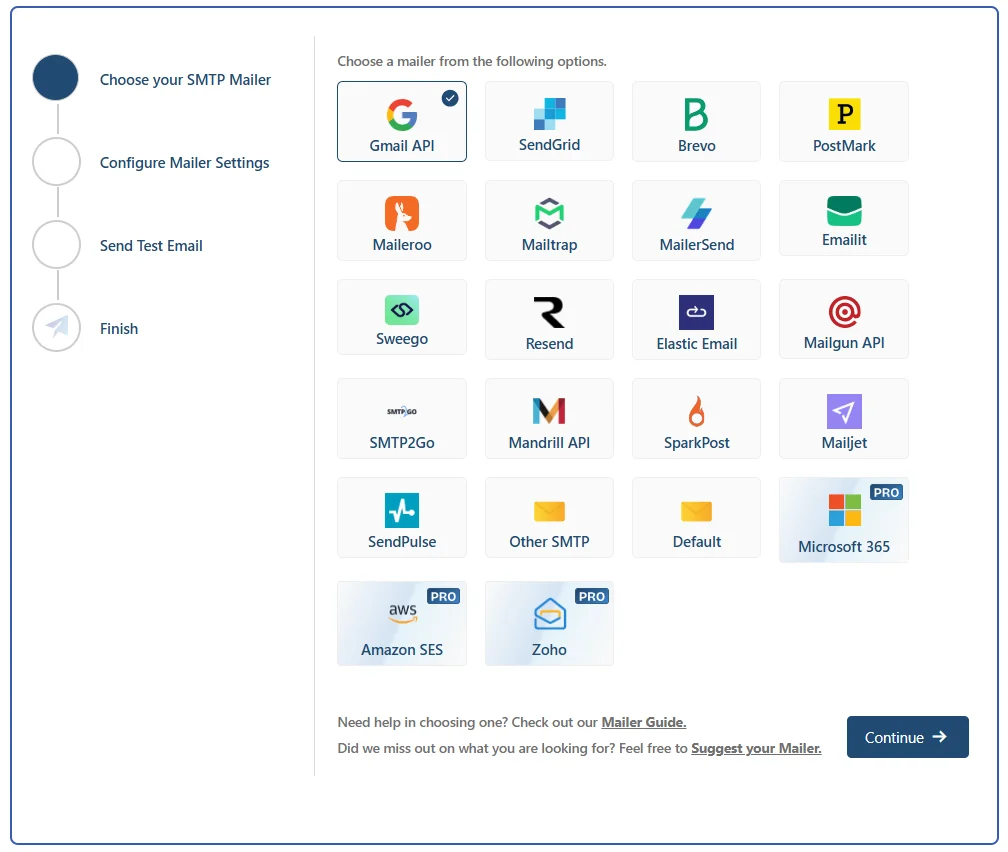Screen dimensions: 1008x852
Task: Choose the Zoho PRO mailer
Action: (x=548, y=622)
